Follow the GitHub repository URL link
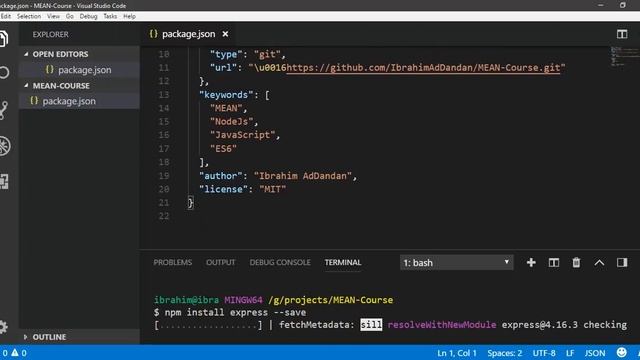This screenshot has height=360, width=640. click(x=423, y=68)
